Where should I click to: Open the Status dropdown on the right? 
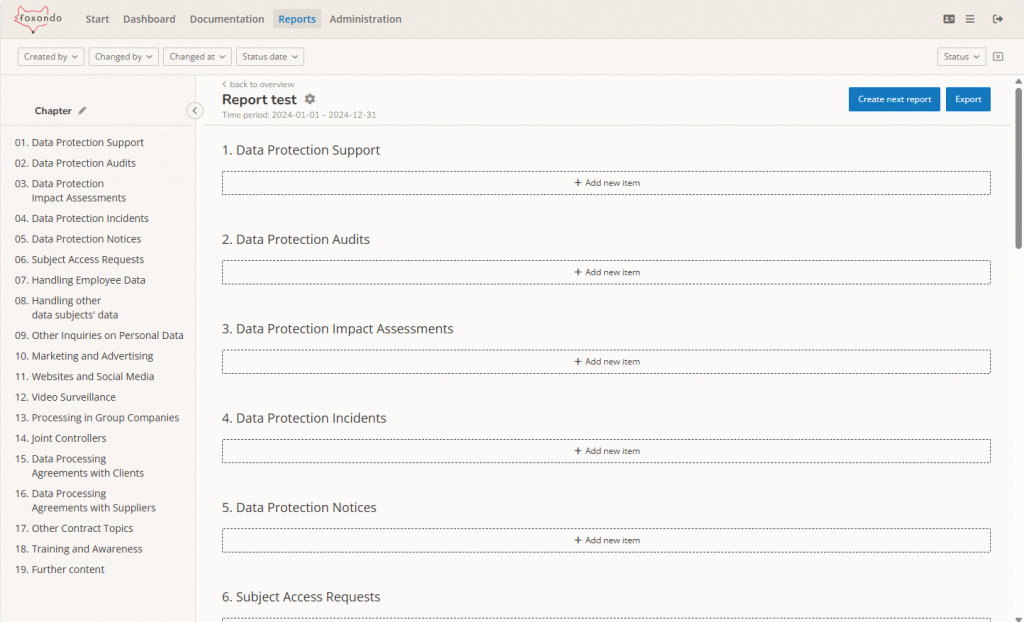[959, 56]
